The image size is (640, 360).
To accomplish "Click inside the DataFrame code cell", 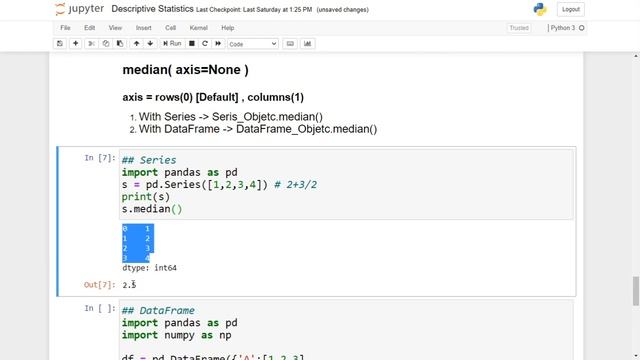I will coord(346,330).
